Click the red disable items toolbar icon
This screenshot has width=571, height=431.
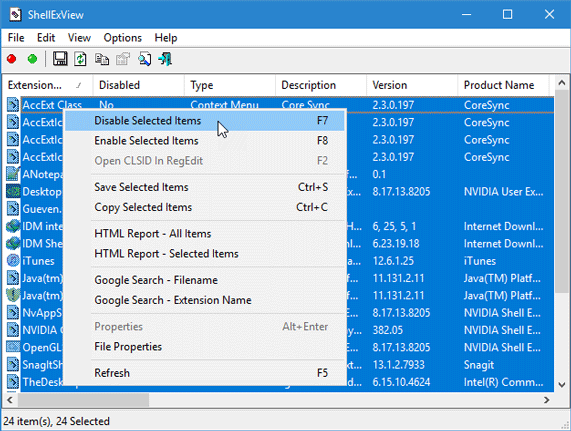(x=12, y=59)
